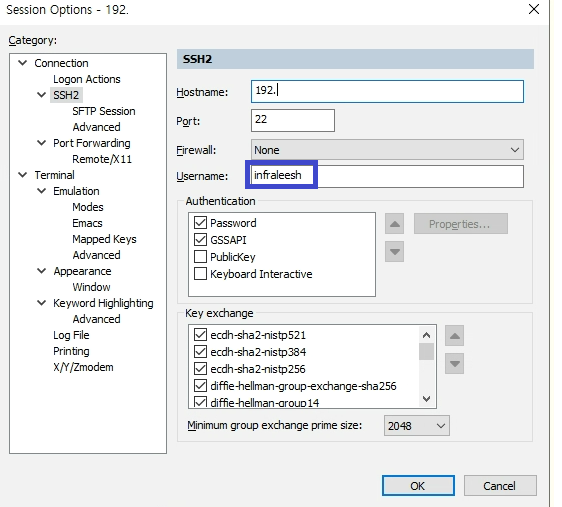This screenshot has height=507, width=562.
Task: Toggle Password authentication checkbox
Action: [x=200, y=223]
